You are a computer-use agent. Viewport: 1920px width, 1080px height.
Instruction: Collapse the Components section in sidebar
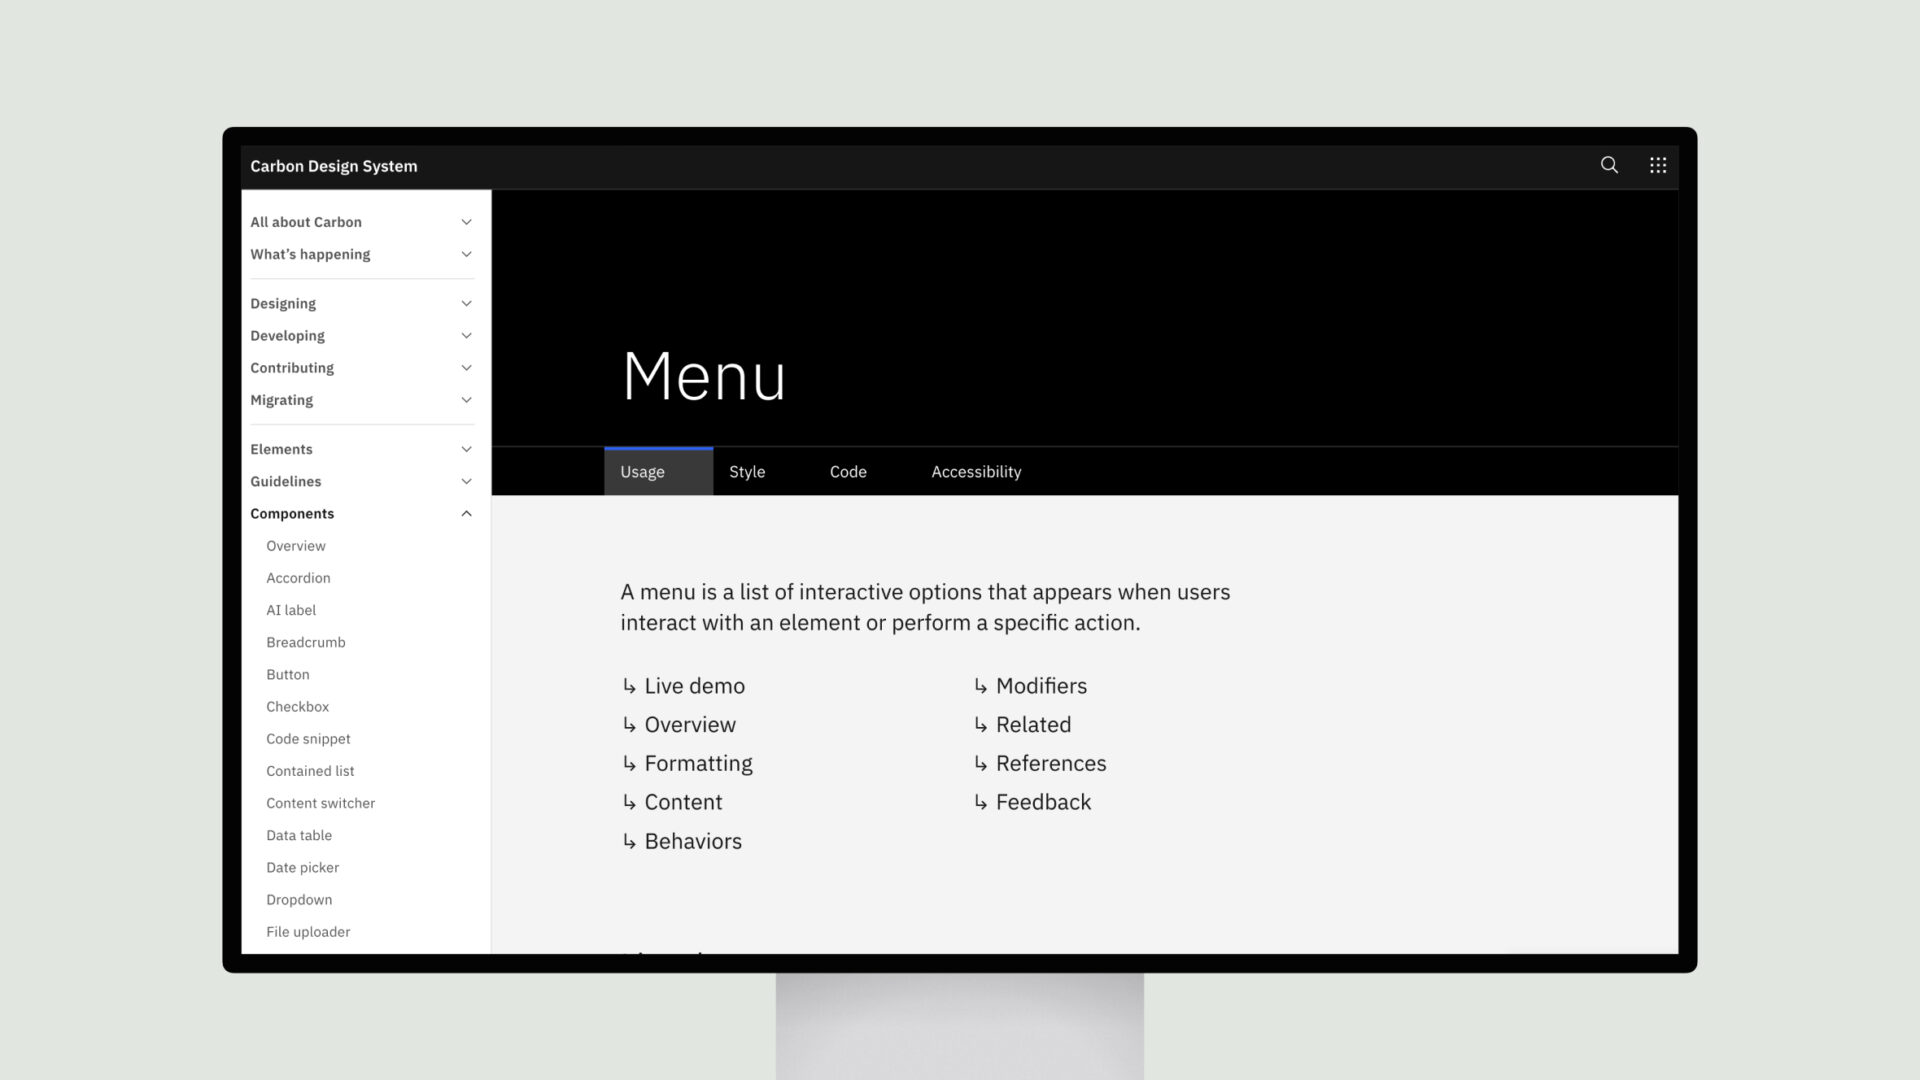[467, 513]
